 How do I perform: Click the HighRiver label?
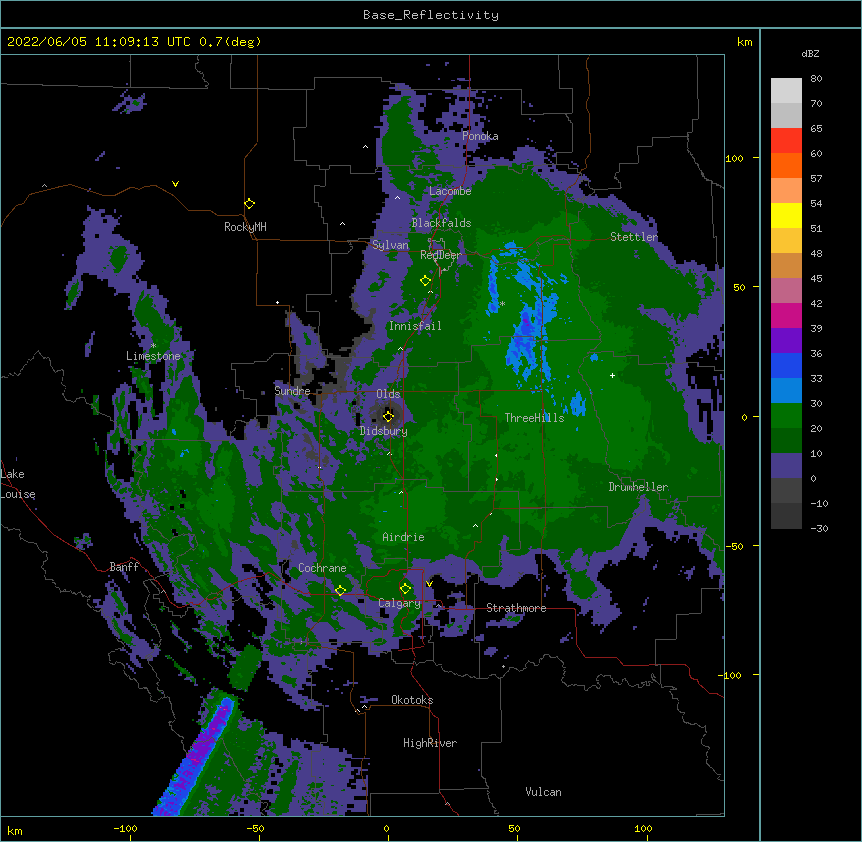point(430,743)
